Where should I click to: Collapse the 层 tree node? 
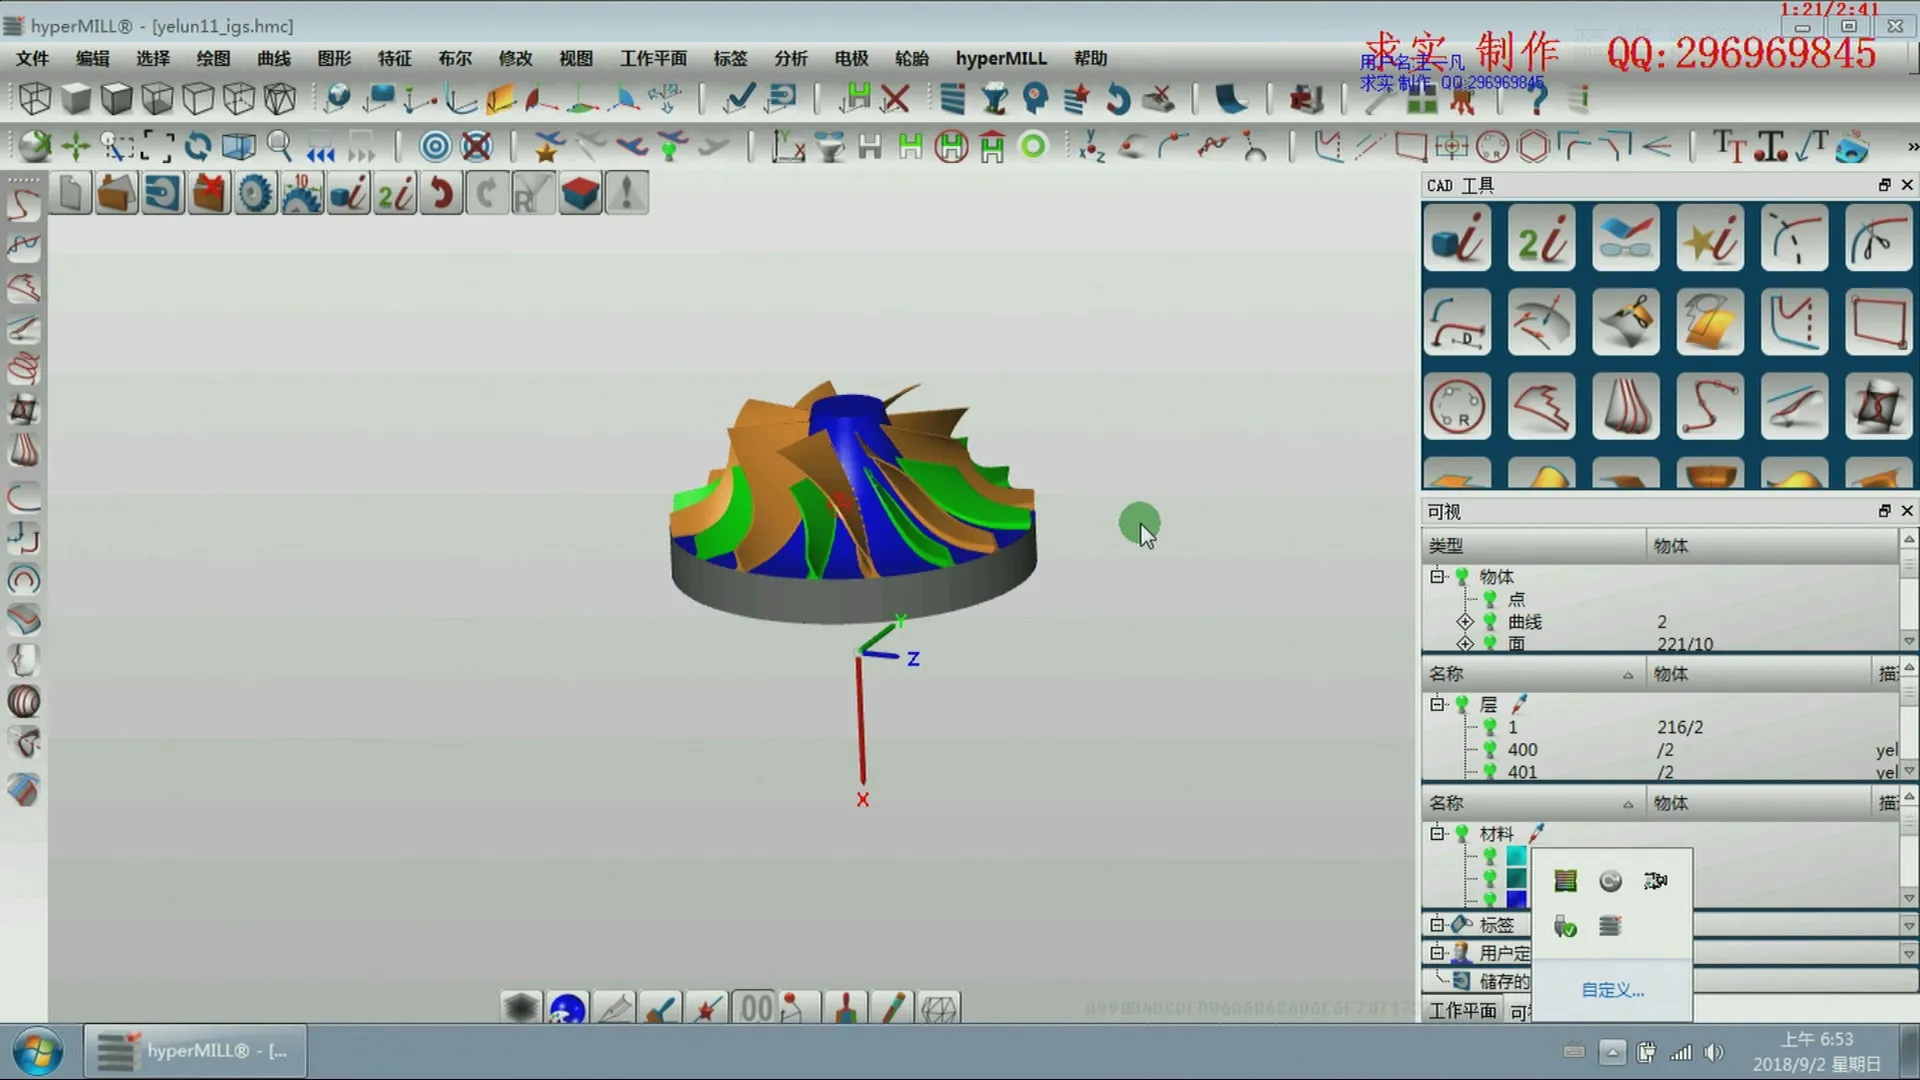(x=1438, y=704)
